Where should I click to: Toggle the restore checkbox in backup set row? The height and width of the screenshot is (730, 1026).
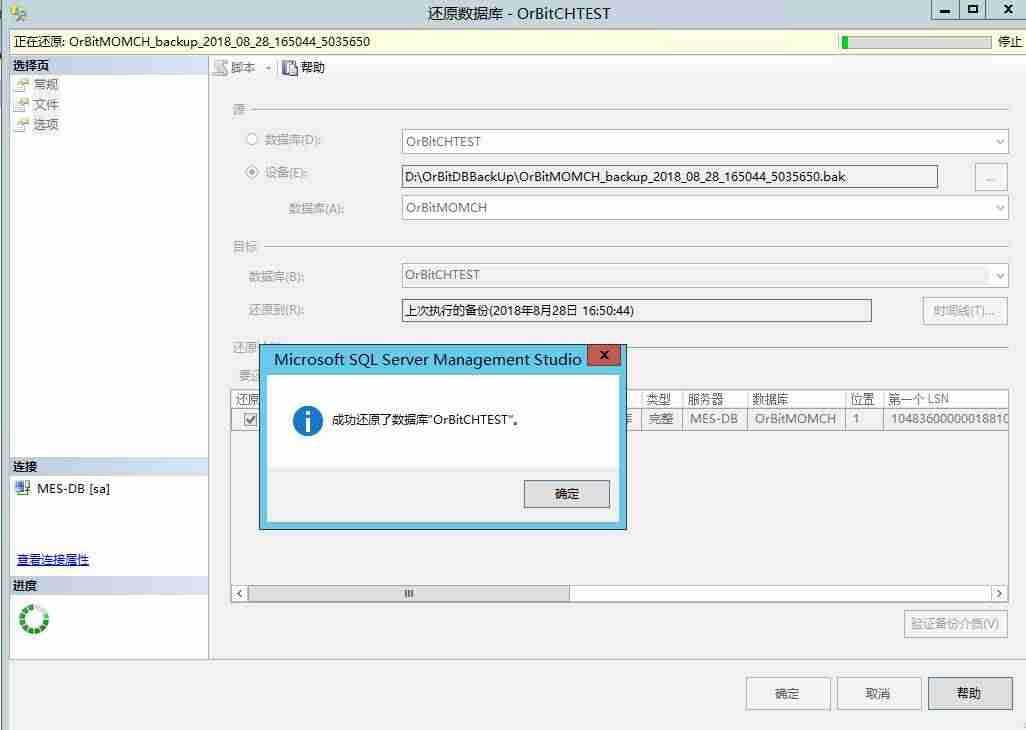pos(250,419)
